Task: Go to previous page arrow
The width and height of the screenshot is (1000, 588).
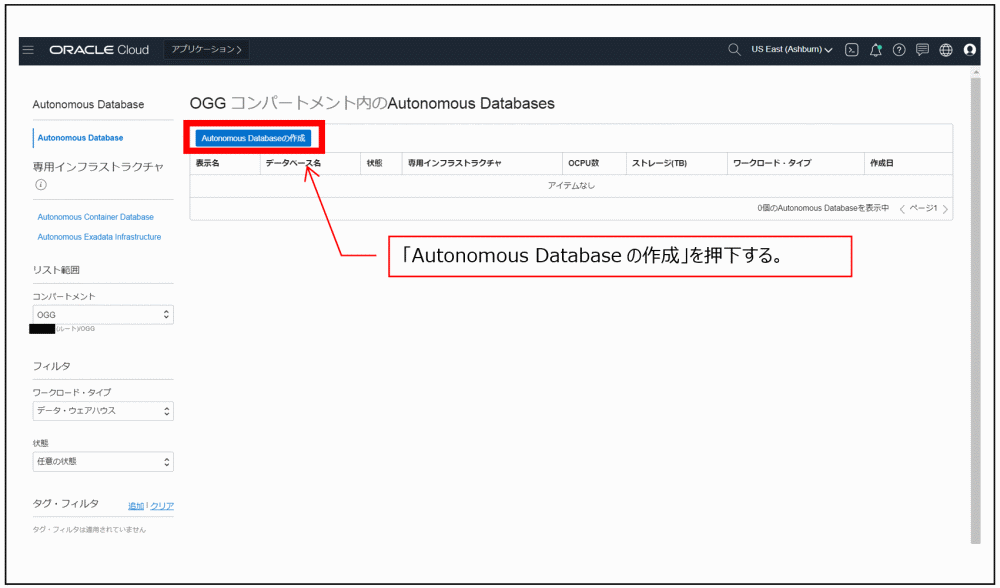Action: (902, 209)
